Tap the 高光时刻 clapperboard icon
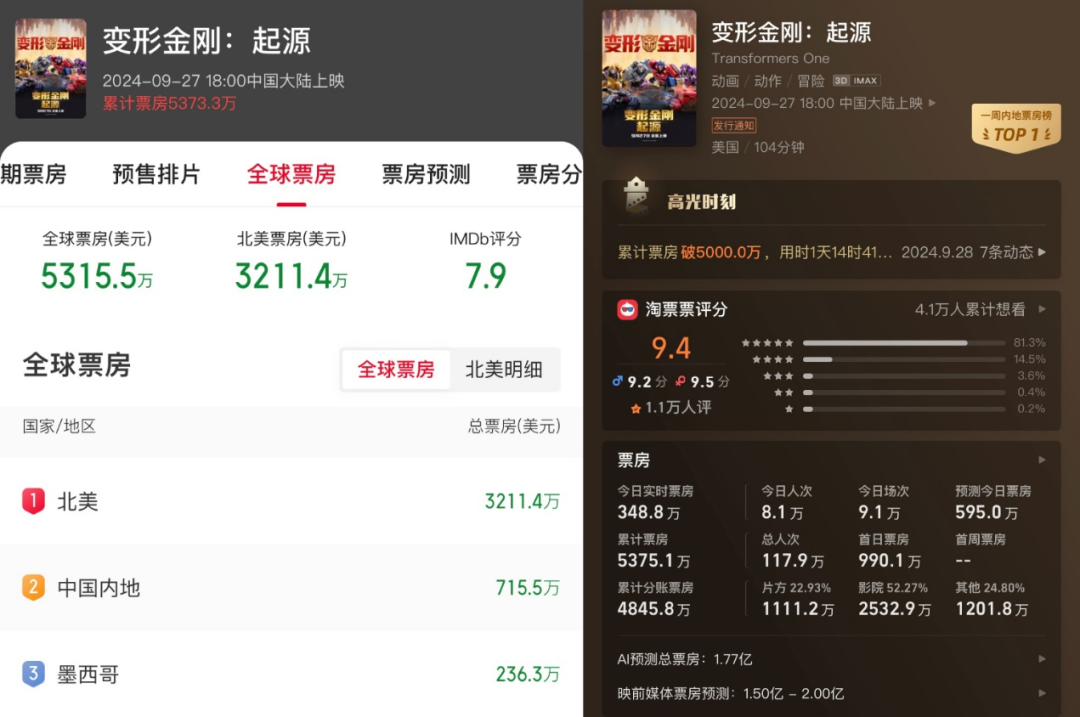Screen dimensions: 1080x717 pos(636,197)
